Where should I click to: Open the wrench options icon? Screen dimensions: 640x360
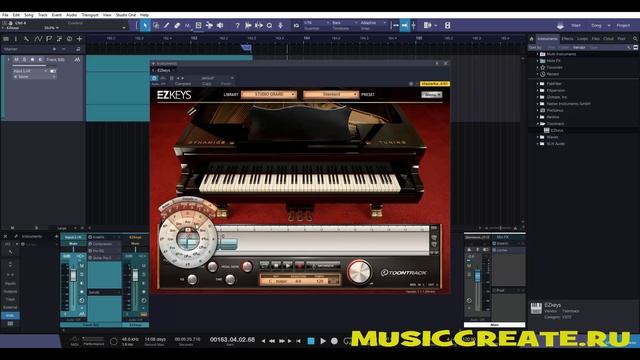click(x=27, y=39)
